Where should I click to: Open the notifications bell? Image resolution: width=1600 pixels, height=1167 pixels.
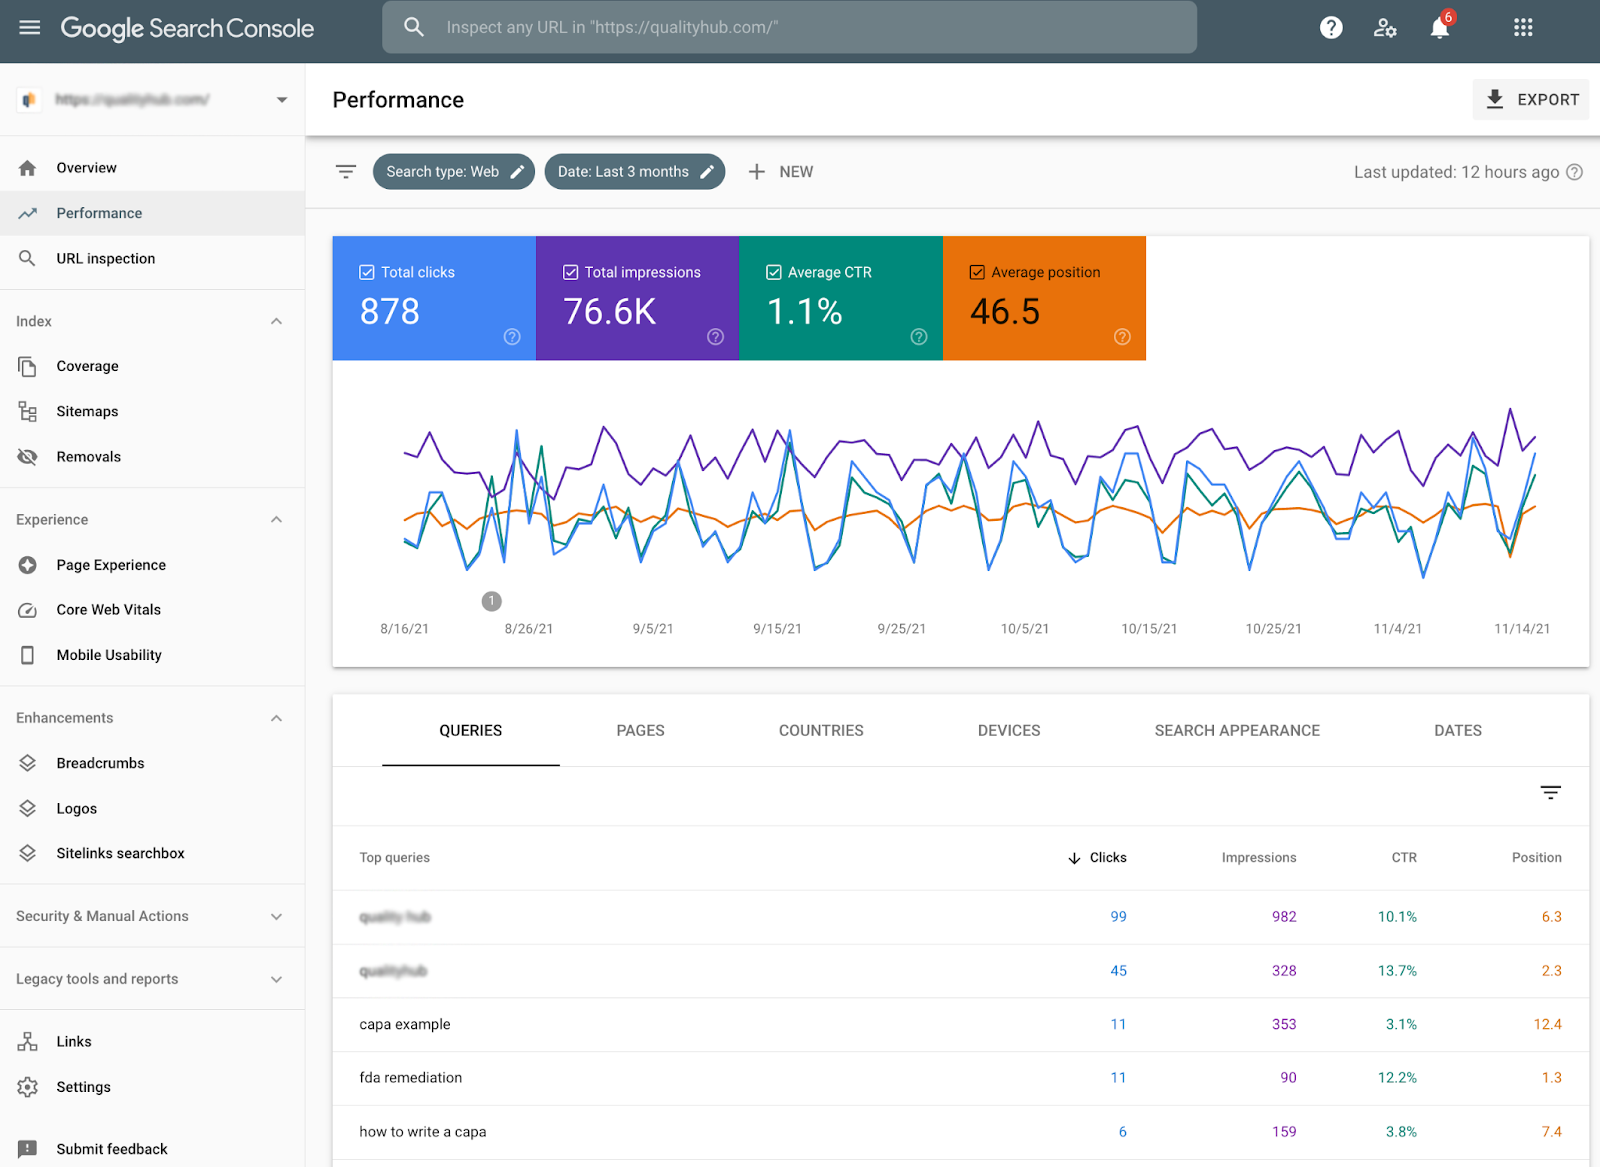pos(1440,28)
